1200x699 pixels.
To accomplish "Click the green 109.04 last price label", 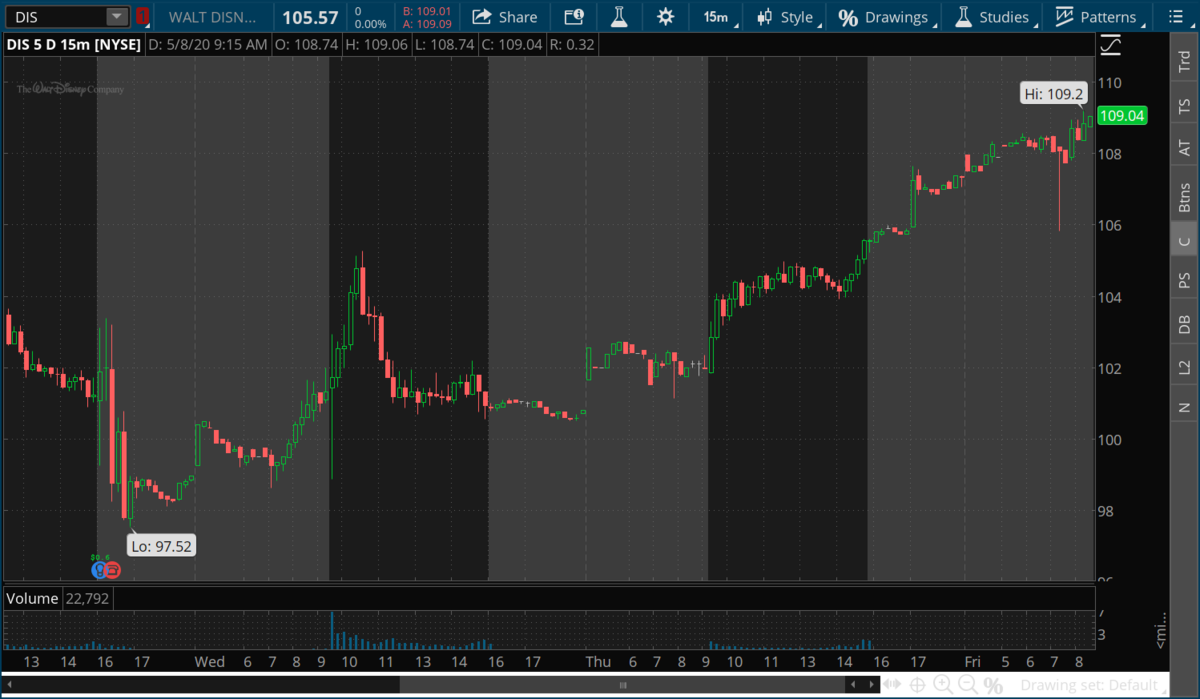I will (1122, 116).
